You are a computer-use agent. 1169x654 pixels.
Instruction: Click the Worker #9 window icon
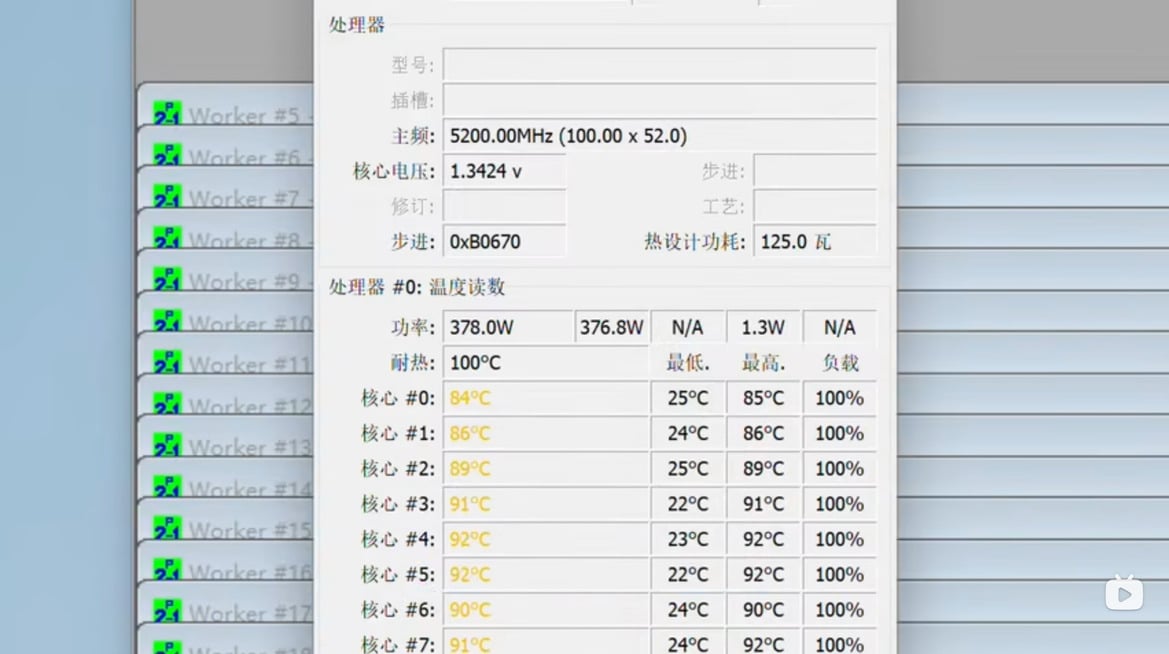(167, 279)
